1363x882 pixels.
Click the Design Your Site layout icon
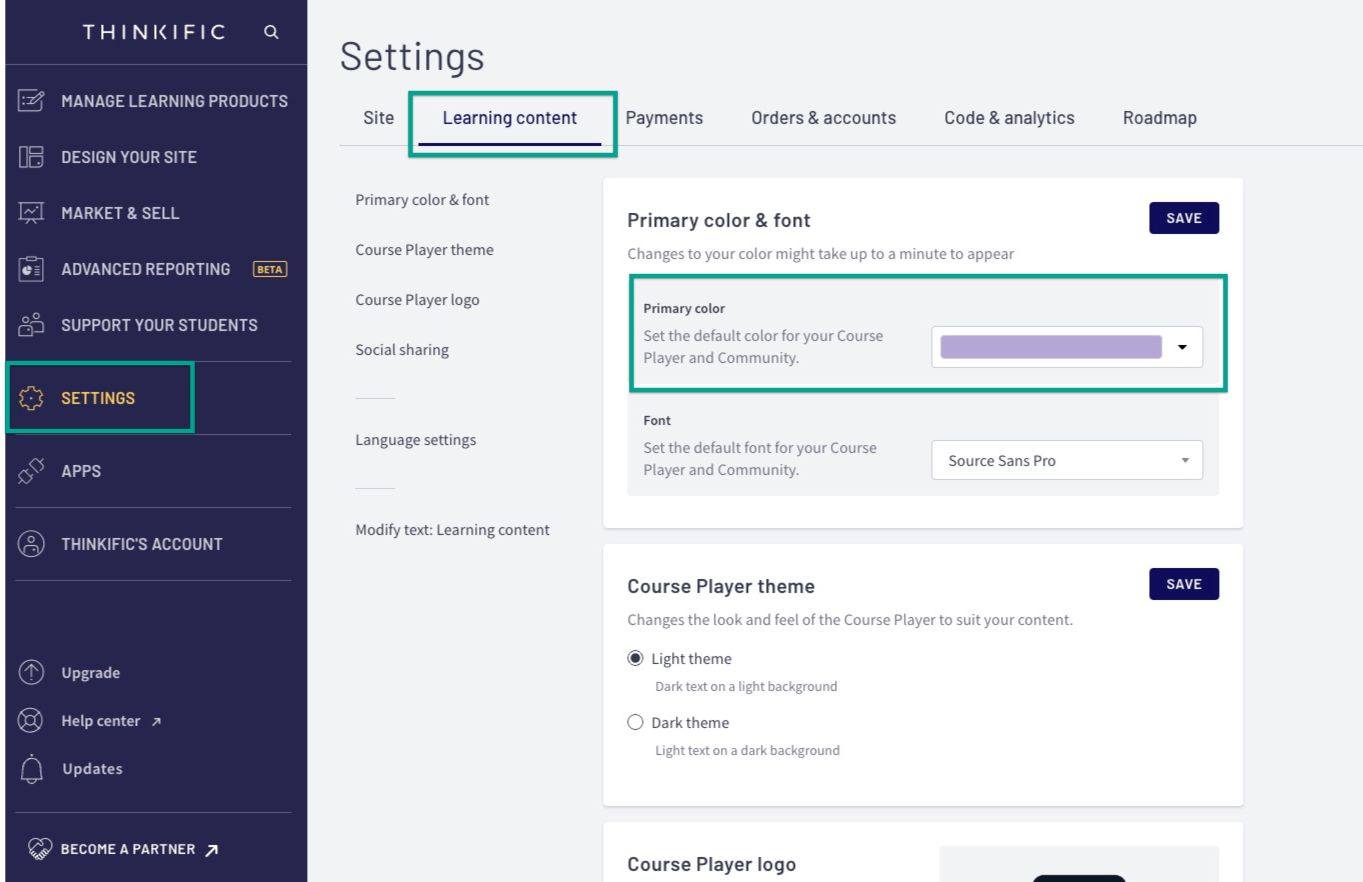tap(32, 157)
